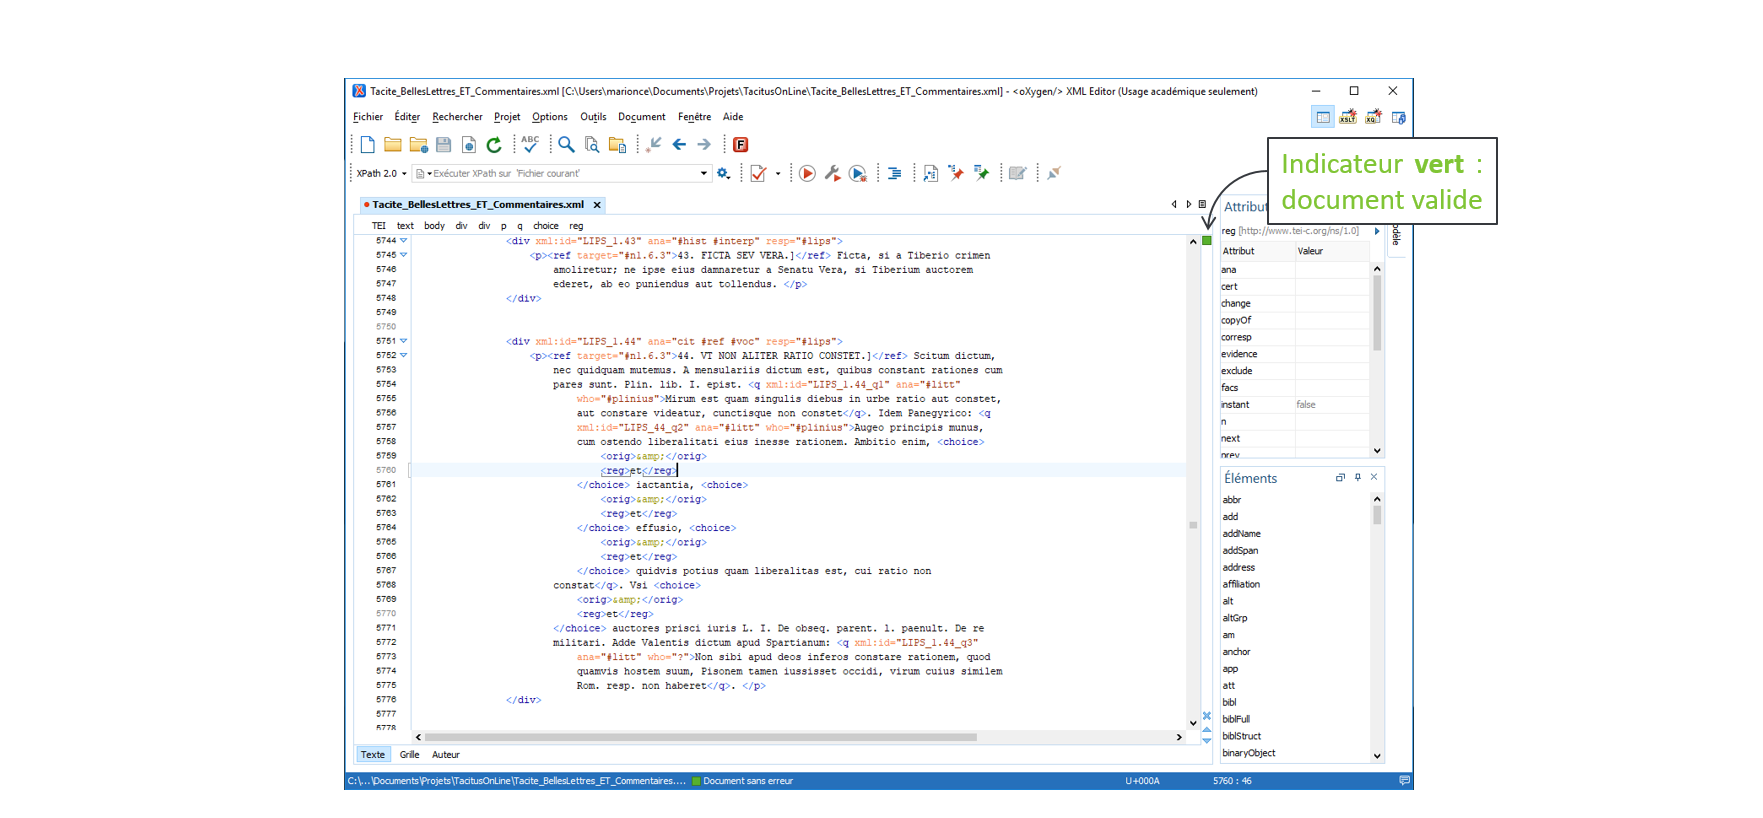Collapse the fold marker on line 5744
Screen dimensions: 1763x818
[x=404, y=241]
